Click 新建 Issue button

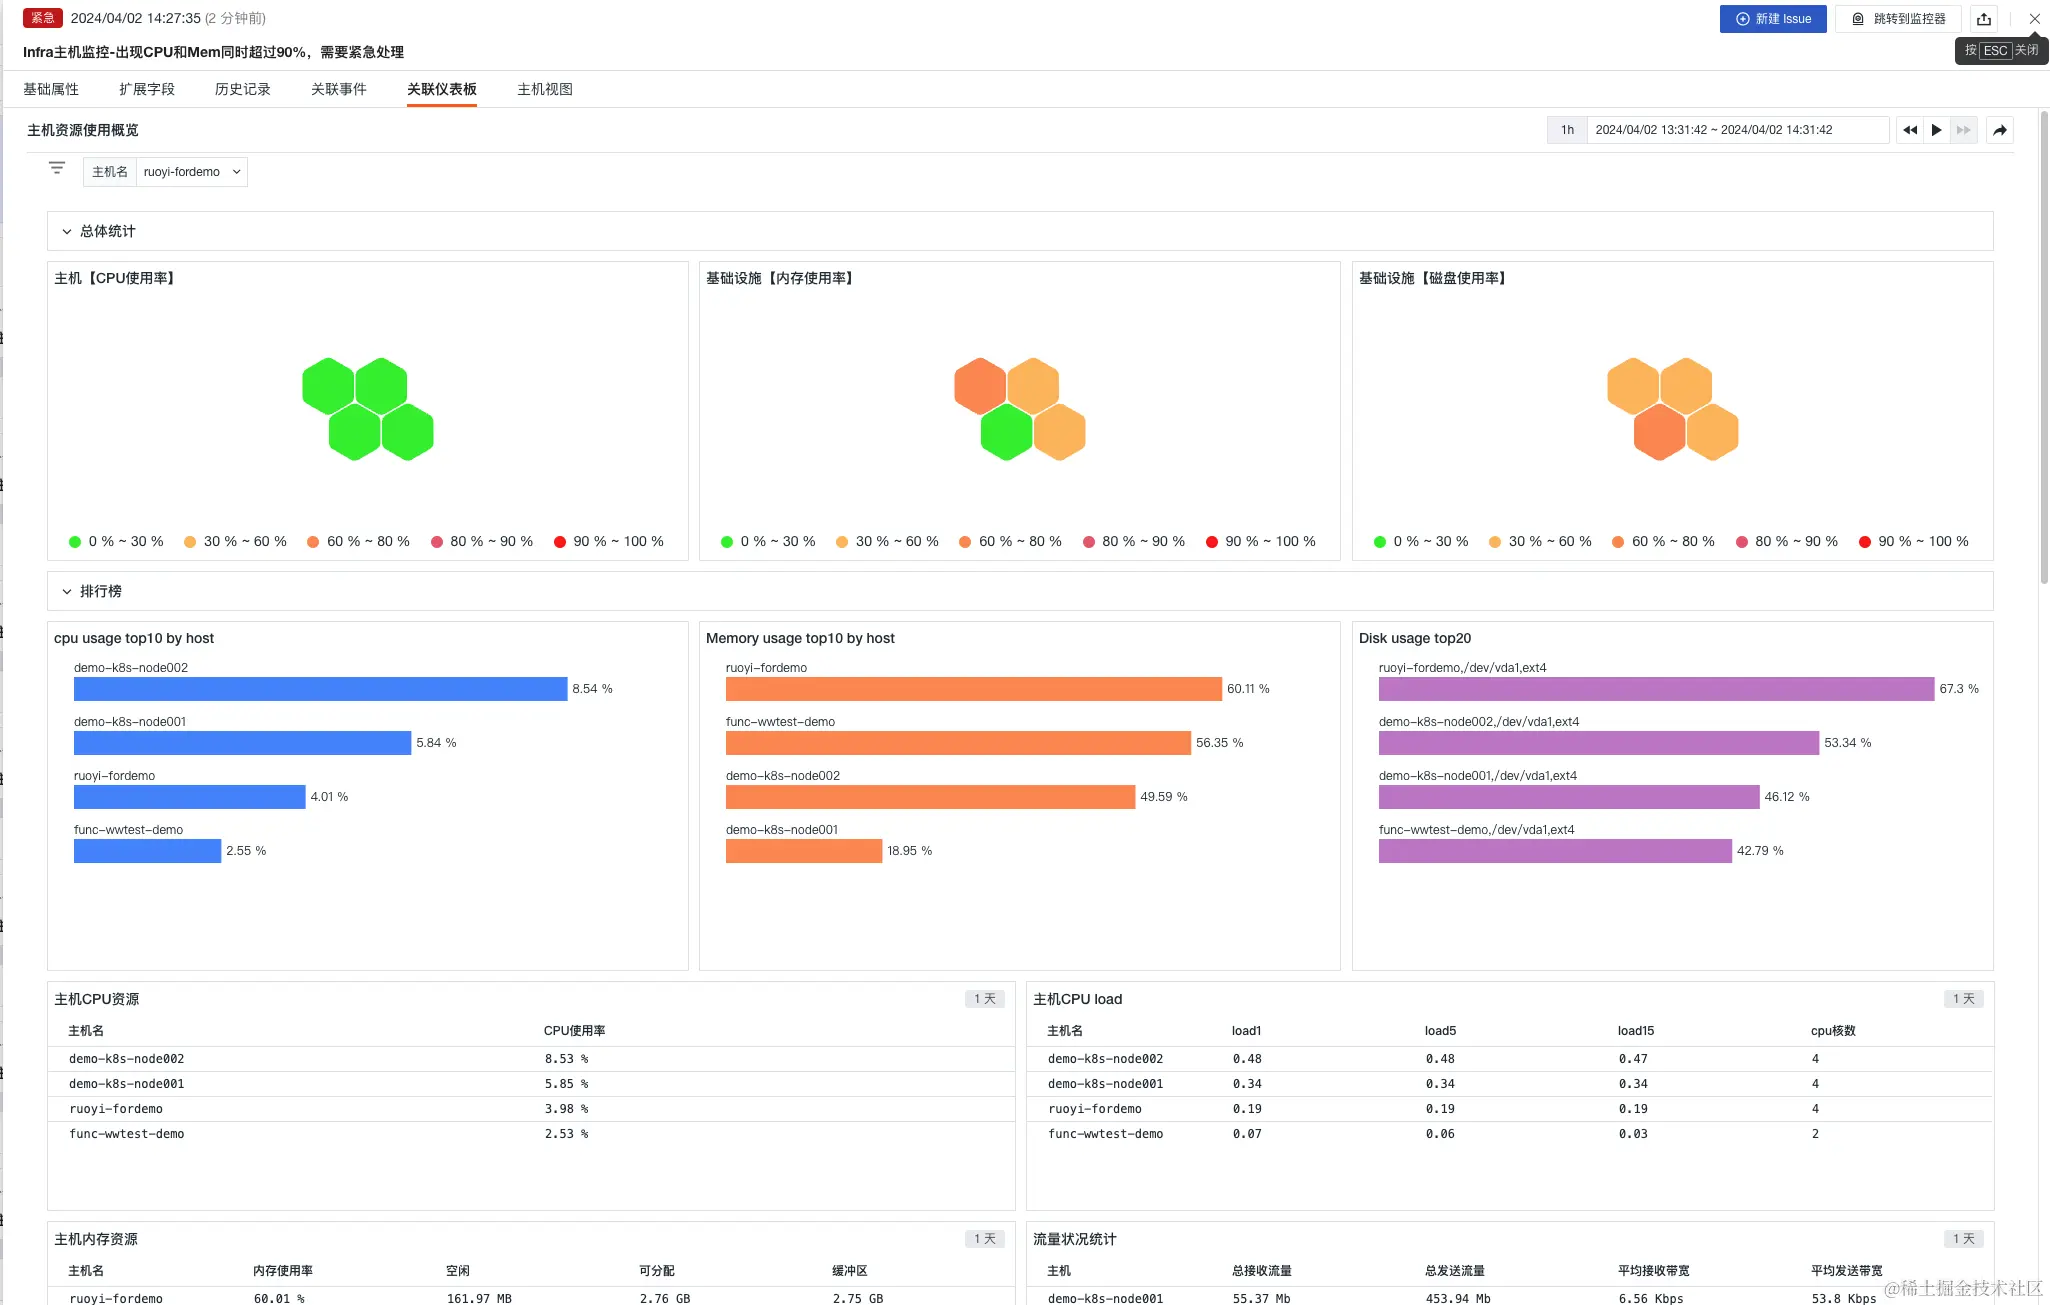point(1773,19)
